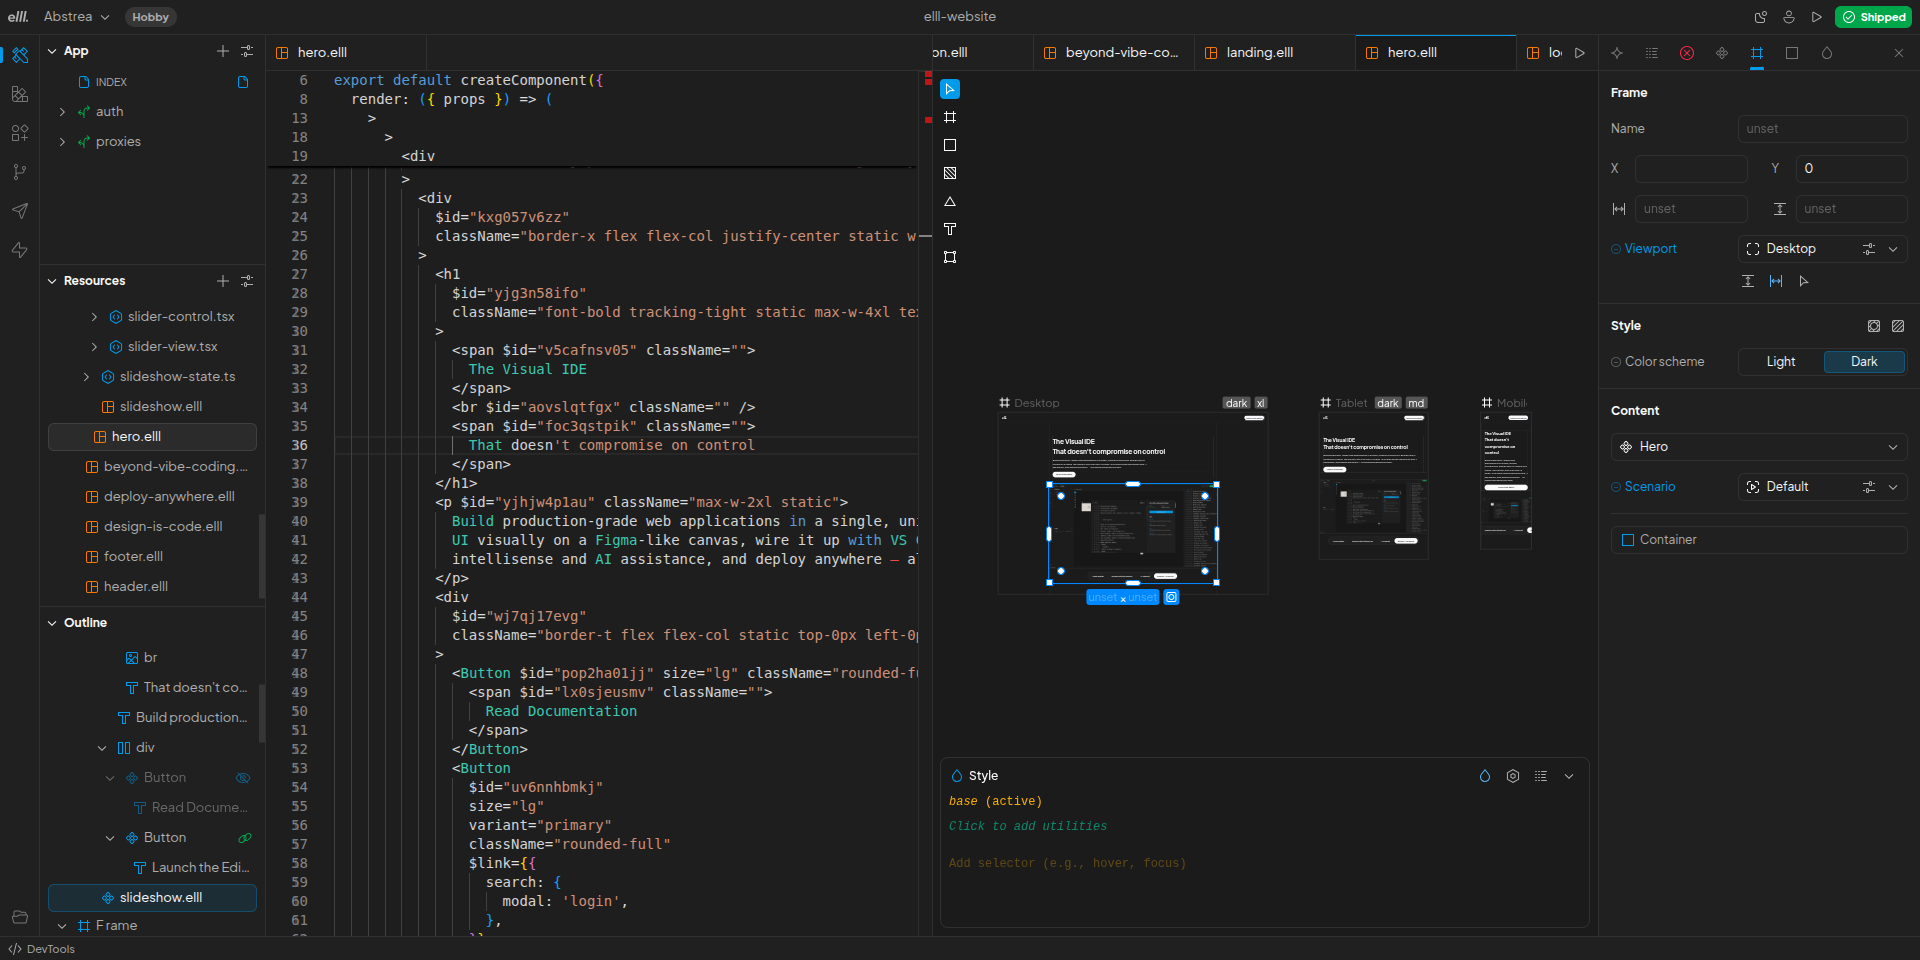Enable the Dark color scheme
Image resolution: width=1920 pixels, height=960 pixels.
(1863, 362)
